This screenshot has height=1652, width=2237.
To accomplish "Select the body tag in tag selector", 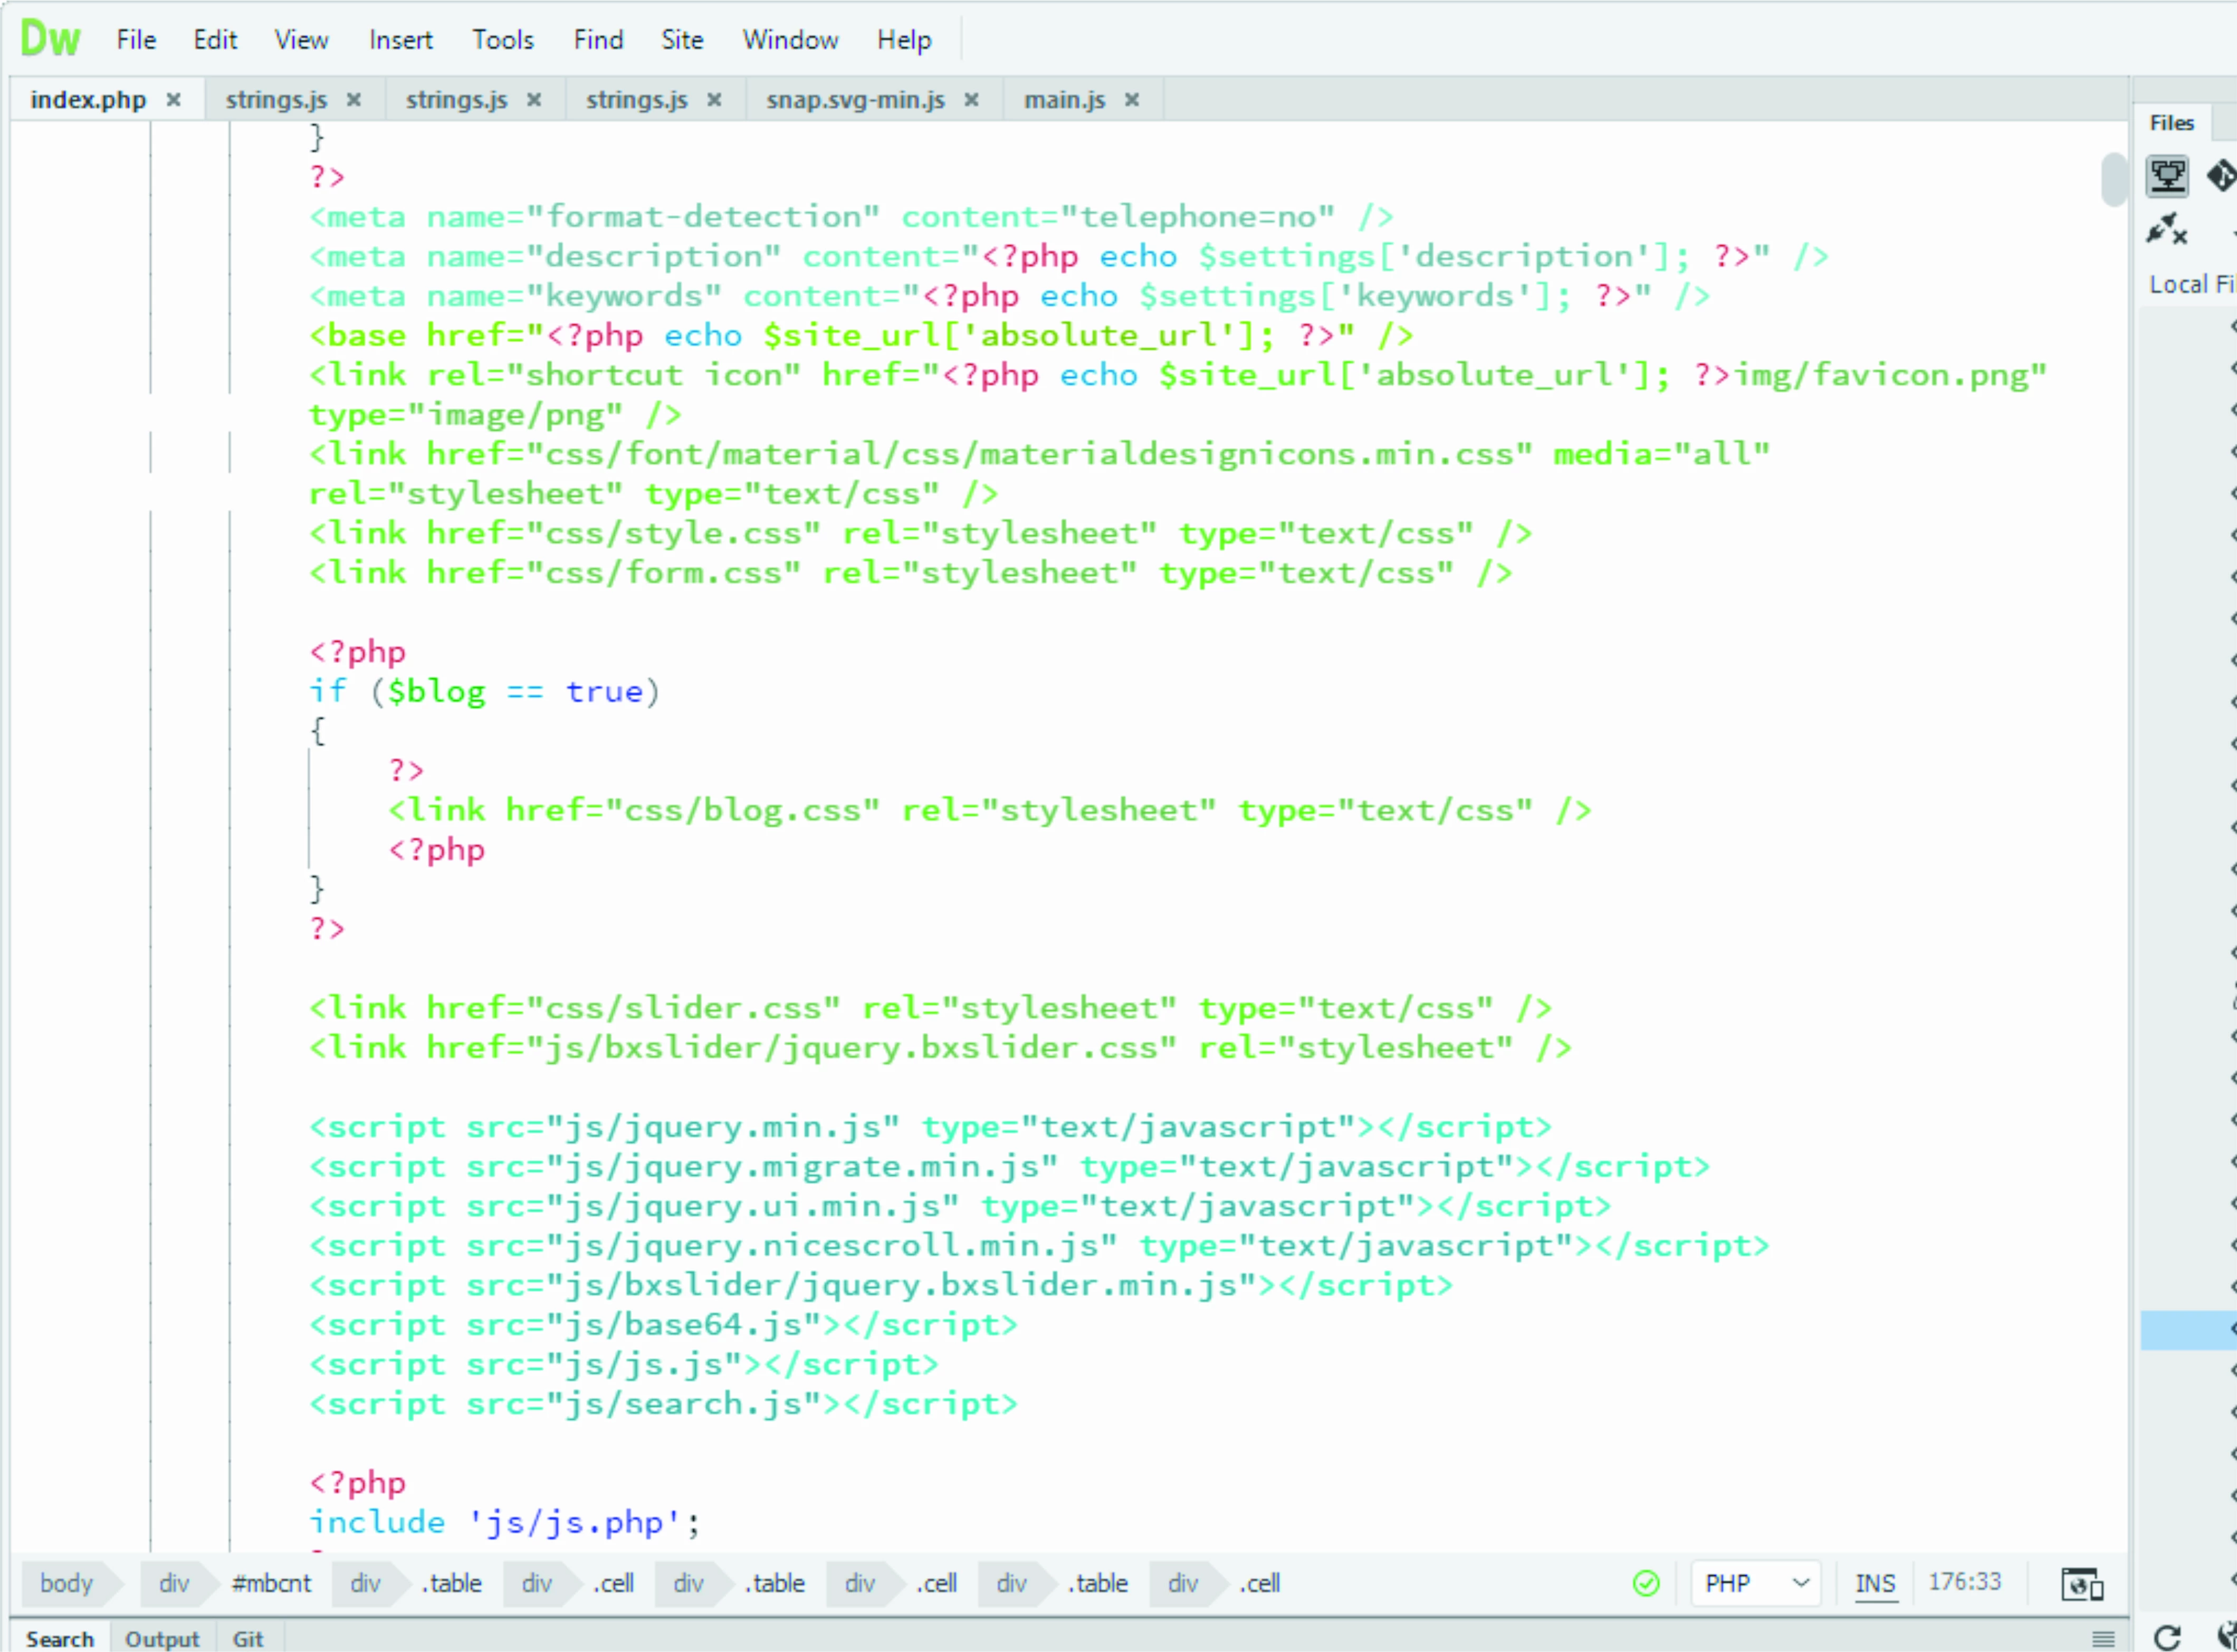I will point(66,1583).
